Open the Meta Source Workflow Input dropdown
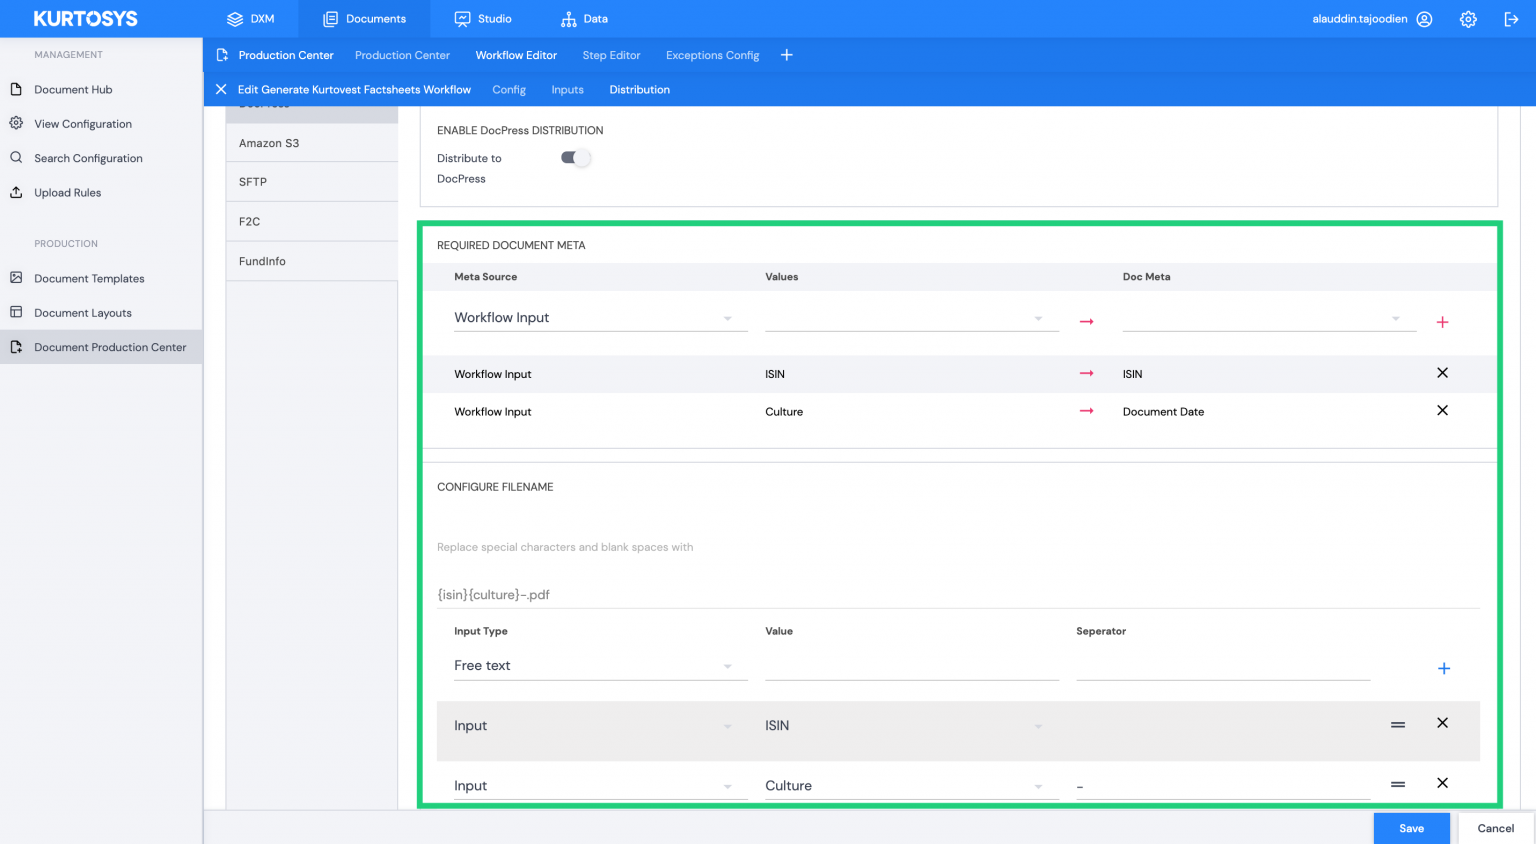This screenshot has height=844, width=1536. (600, 318)
